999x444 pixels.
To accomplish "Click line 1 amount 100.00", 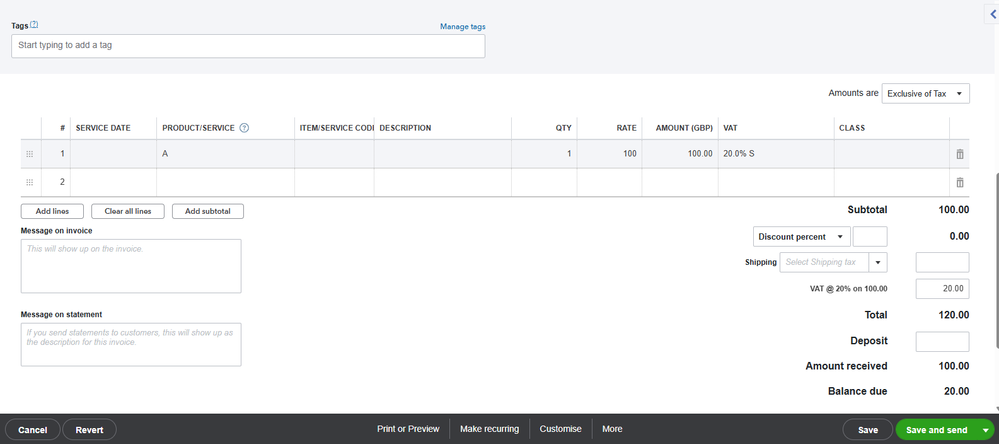I will point(680,154).
